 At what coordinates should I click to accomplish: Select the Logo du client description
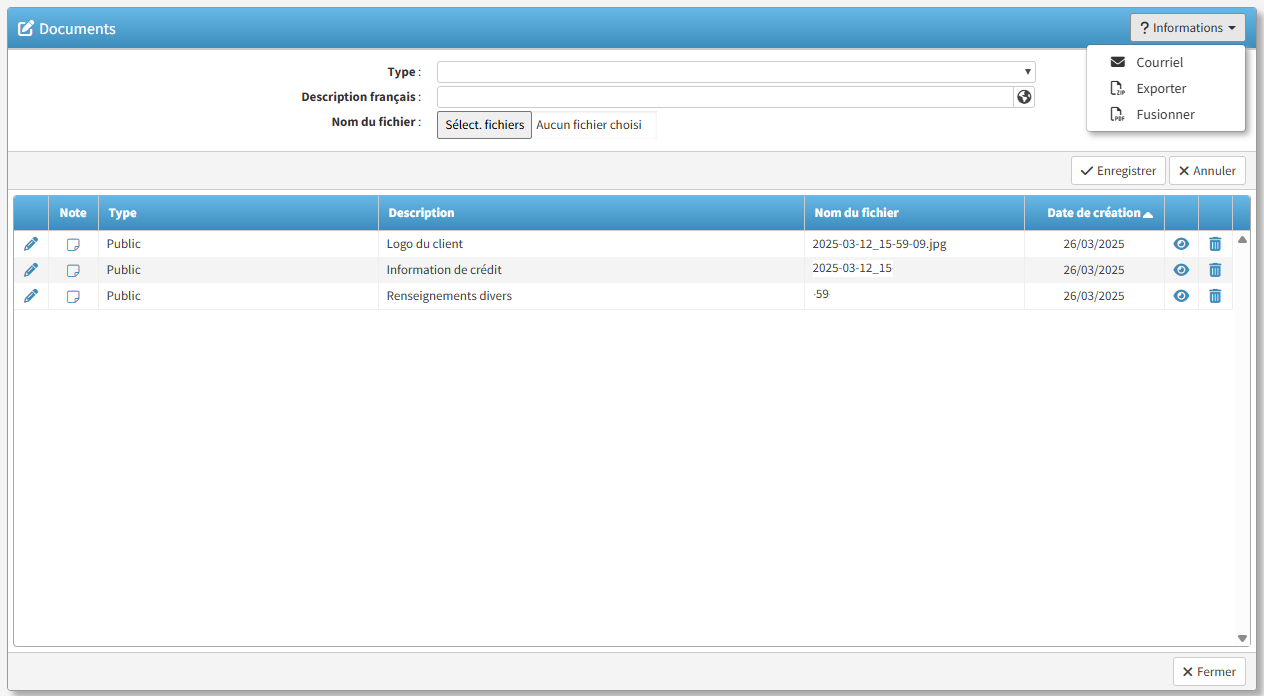pos(425,244)
